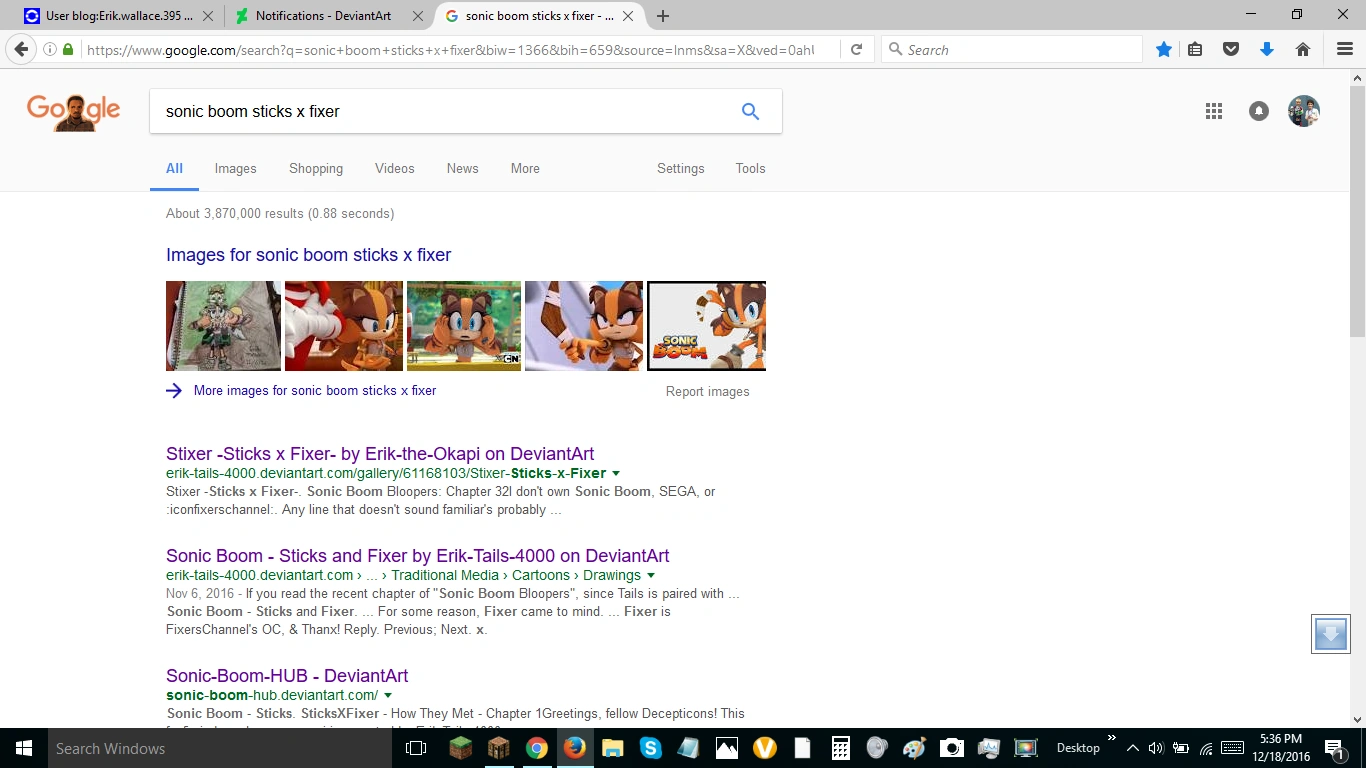Image resolution: width=1366 pixels, height=768 pixels.
Task: Open the Google apps grid icon
Action: click(1214, 112)
